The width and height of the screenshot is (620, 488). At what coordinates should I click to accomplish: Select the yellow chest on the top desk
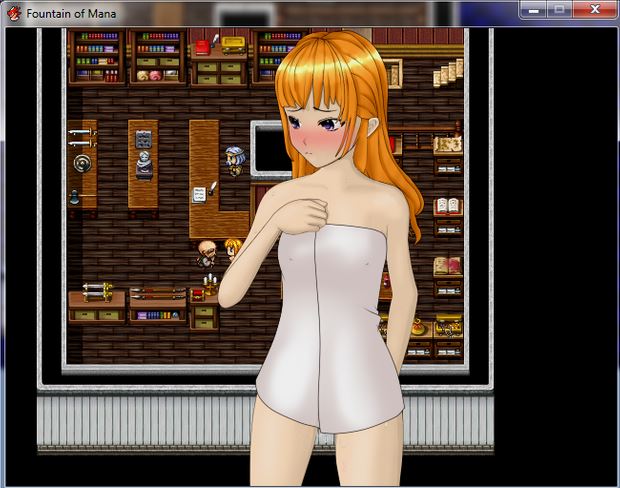pyautogui.click(x=233, y=44)
